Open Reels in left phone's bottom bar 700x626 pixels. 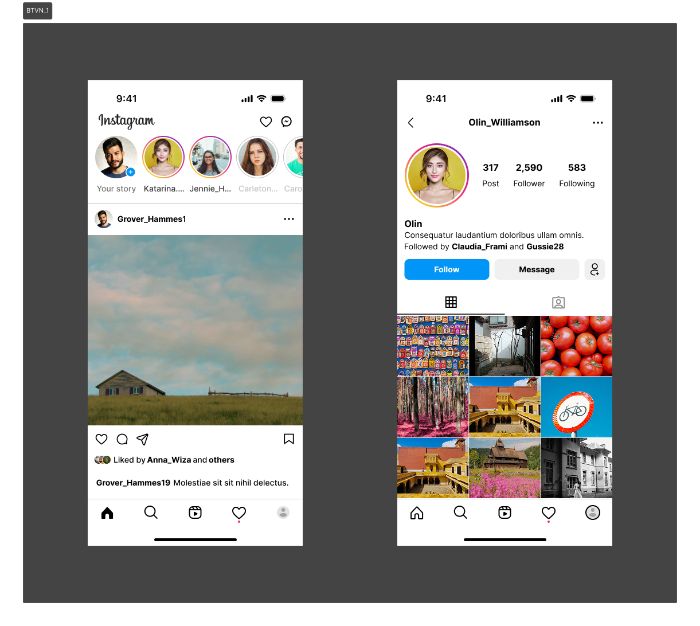[x=195, y=512]
